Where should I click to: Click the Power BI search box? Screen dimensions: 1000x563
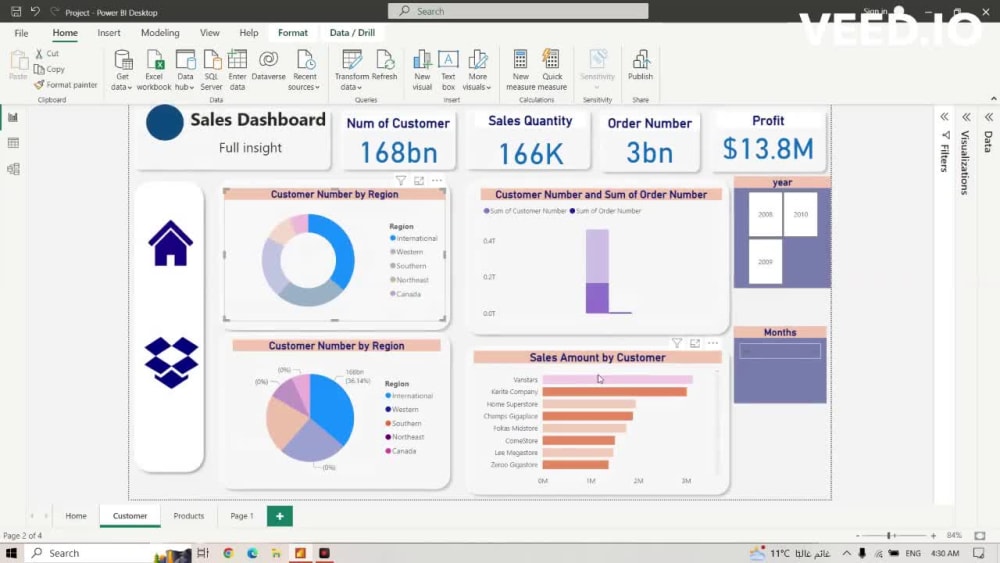click(518, 11)
